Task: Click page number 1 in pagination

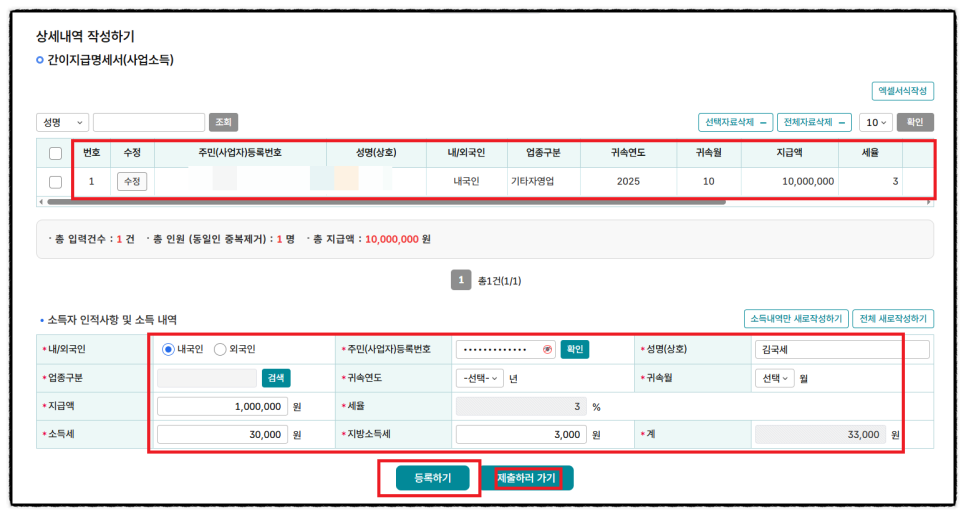Action: click(461, 280)
